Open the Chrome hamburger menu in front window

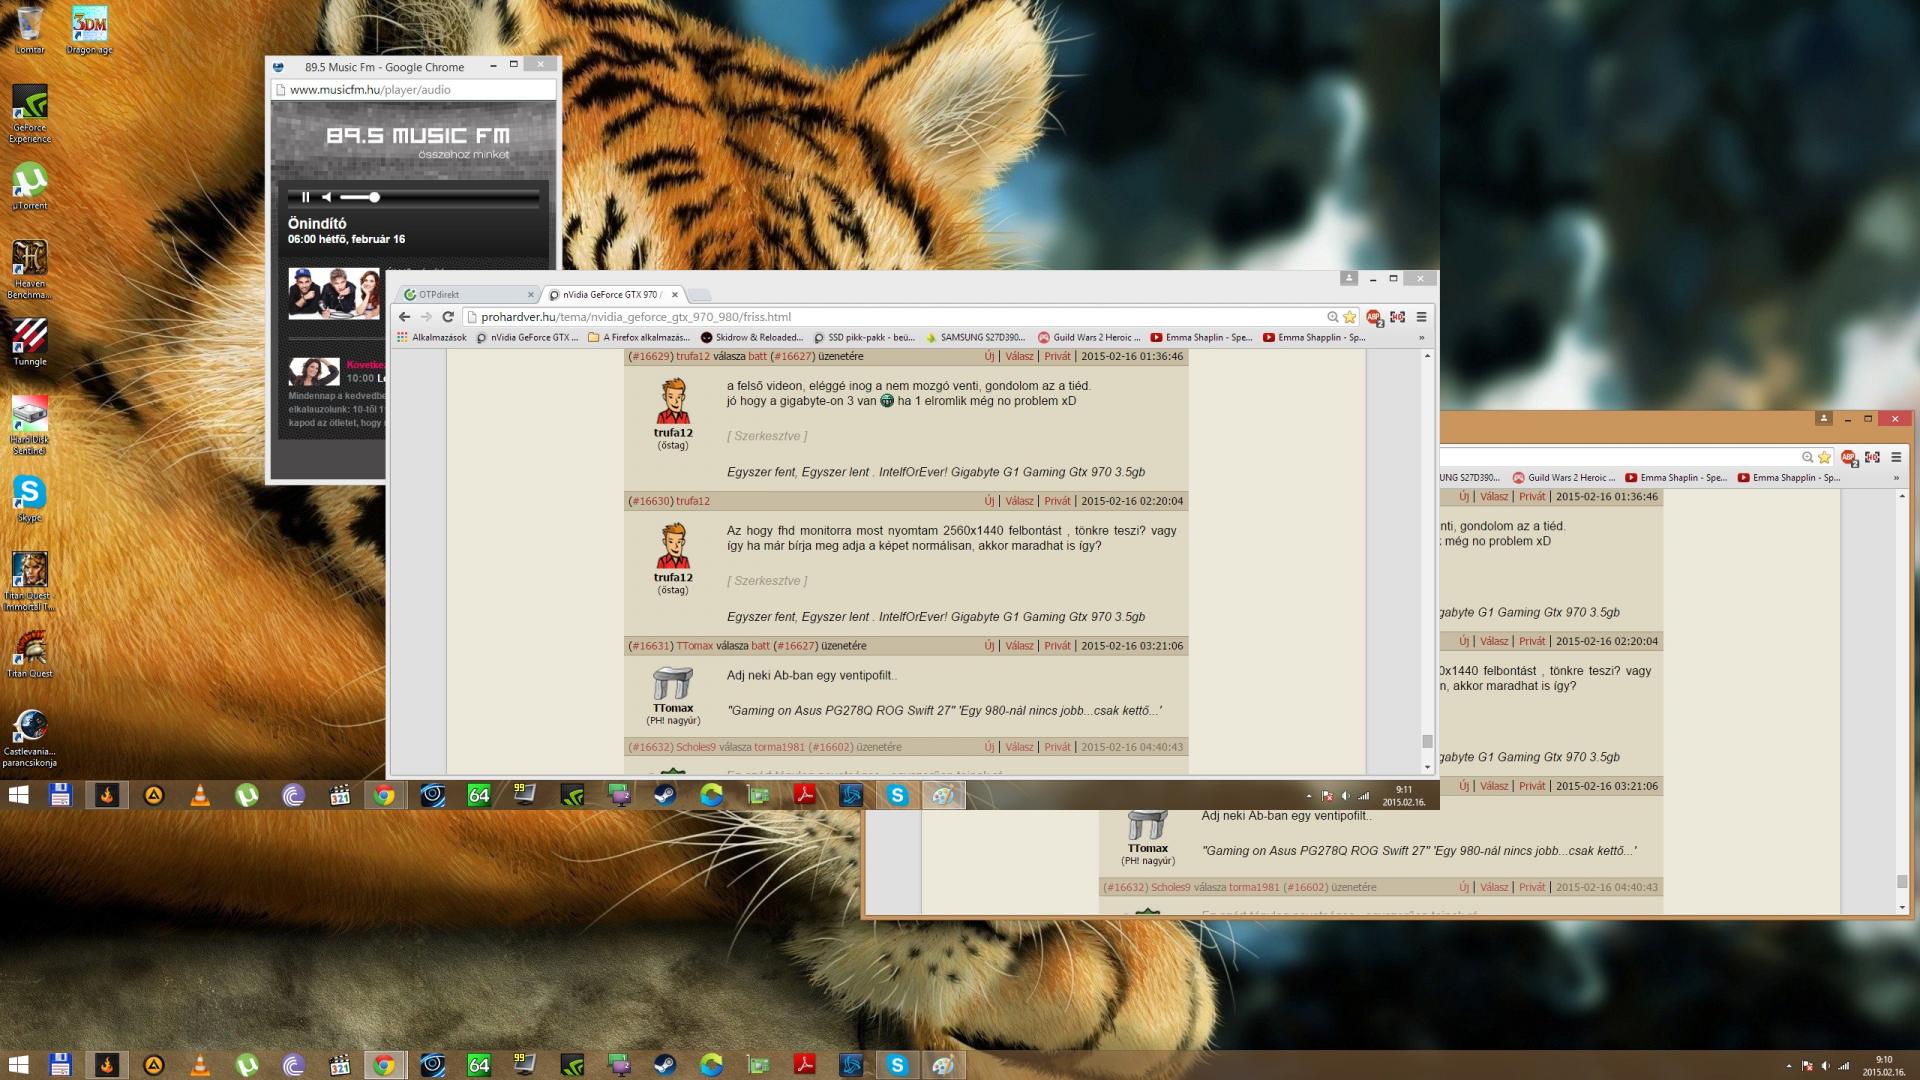click(1421, 317)
